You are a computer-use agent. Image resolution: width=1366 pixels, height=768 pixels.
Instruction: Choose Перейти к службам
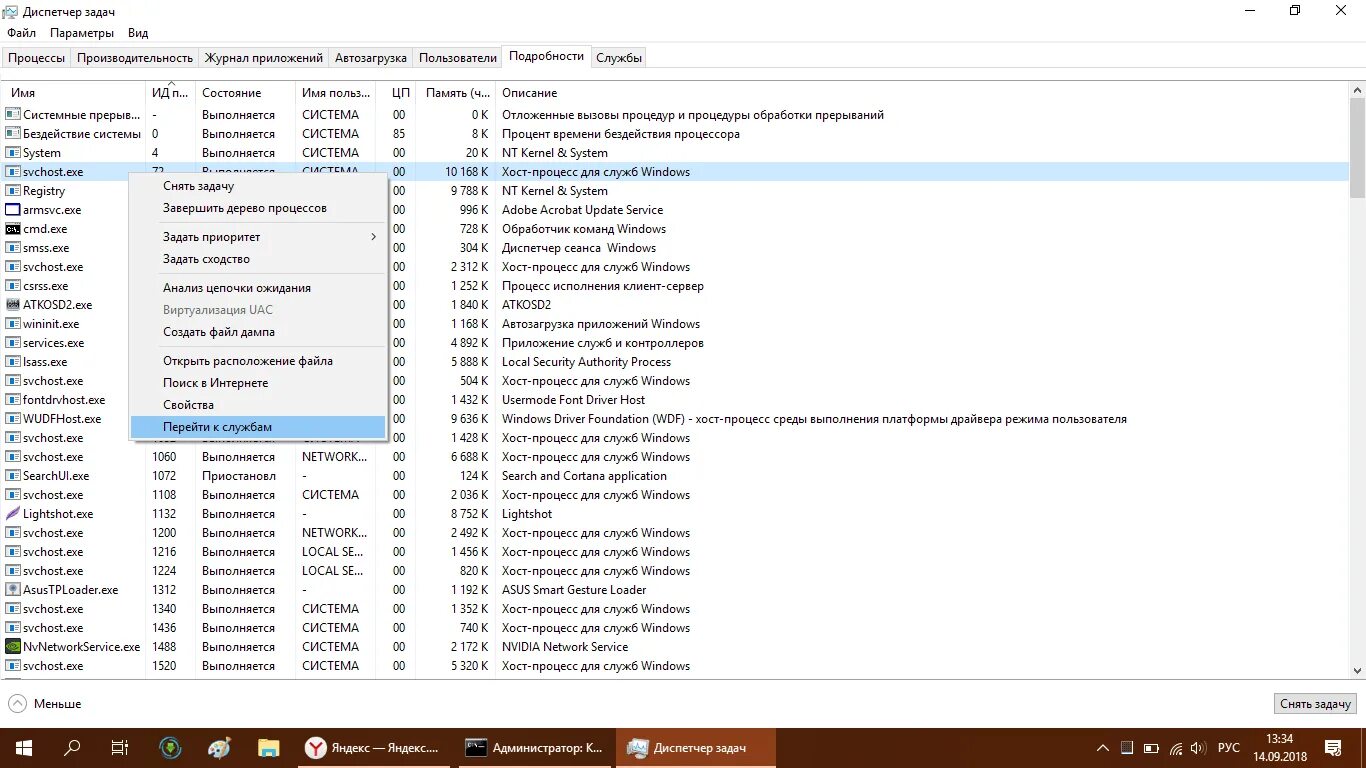(258, 427)
